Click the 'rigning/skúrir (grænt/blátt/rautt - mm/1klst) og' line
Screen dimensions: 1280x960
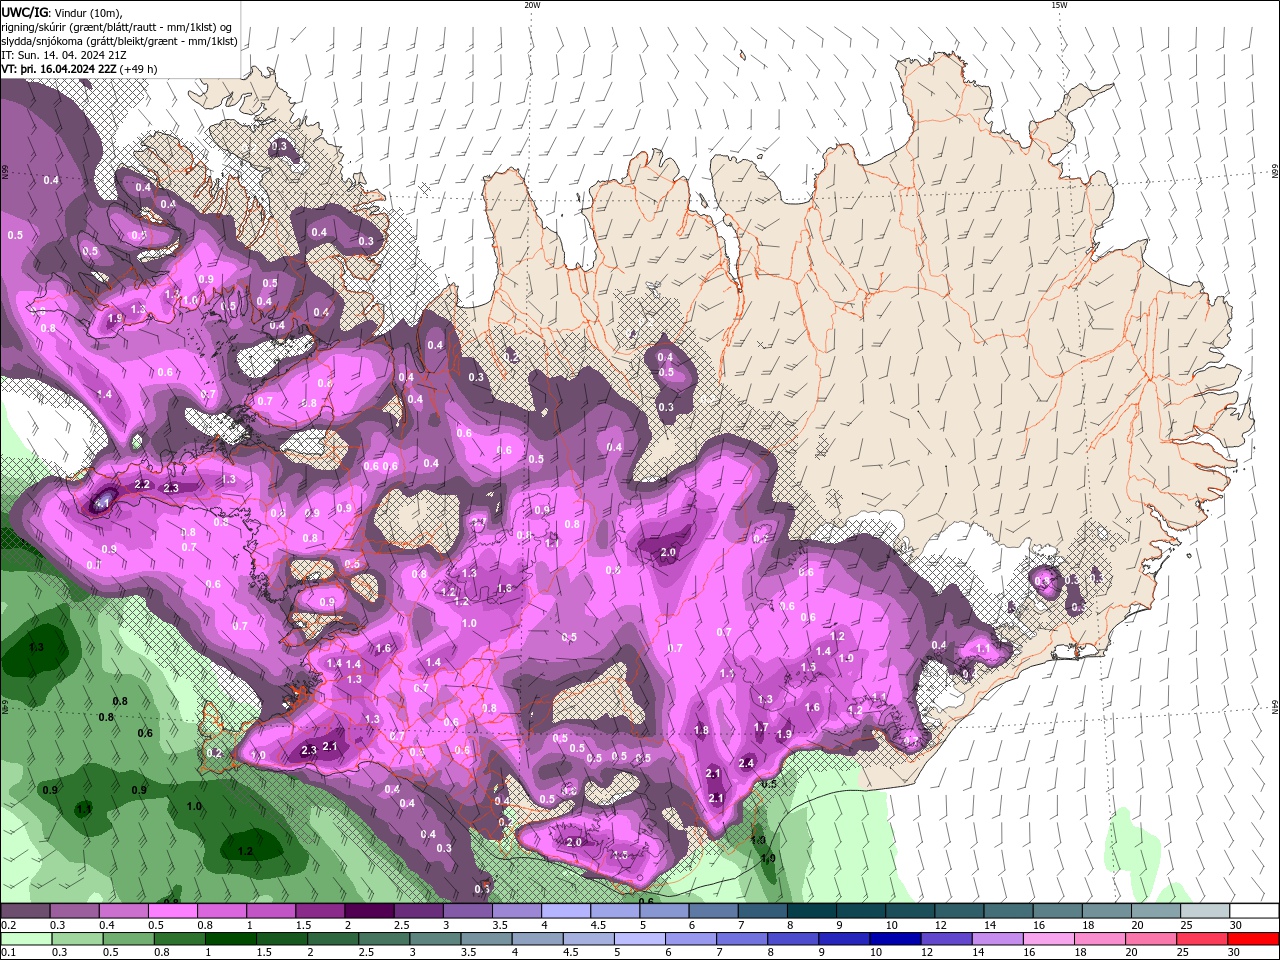pos(117,26)
